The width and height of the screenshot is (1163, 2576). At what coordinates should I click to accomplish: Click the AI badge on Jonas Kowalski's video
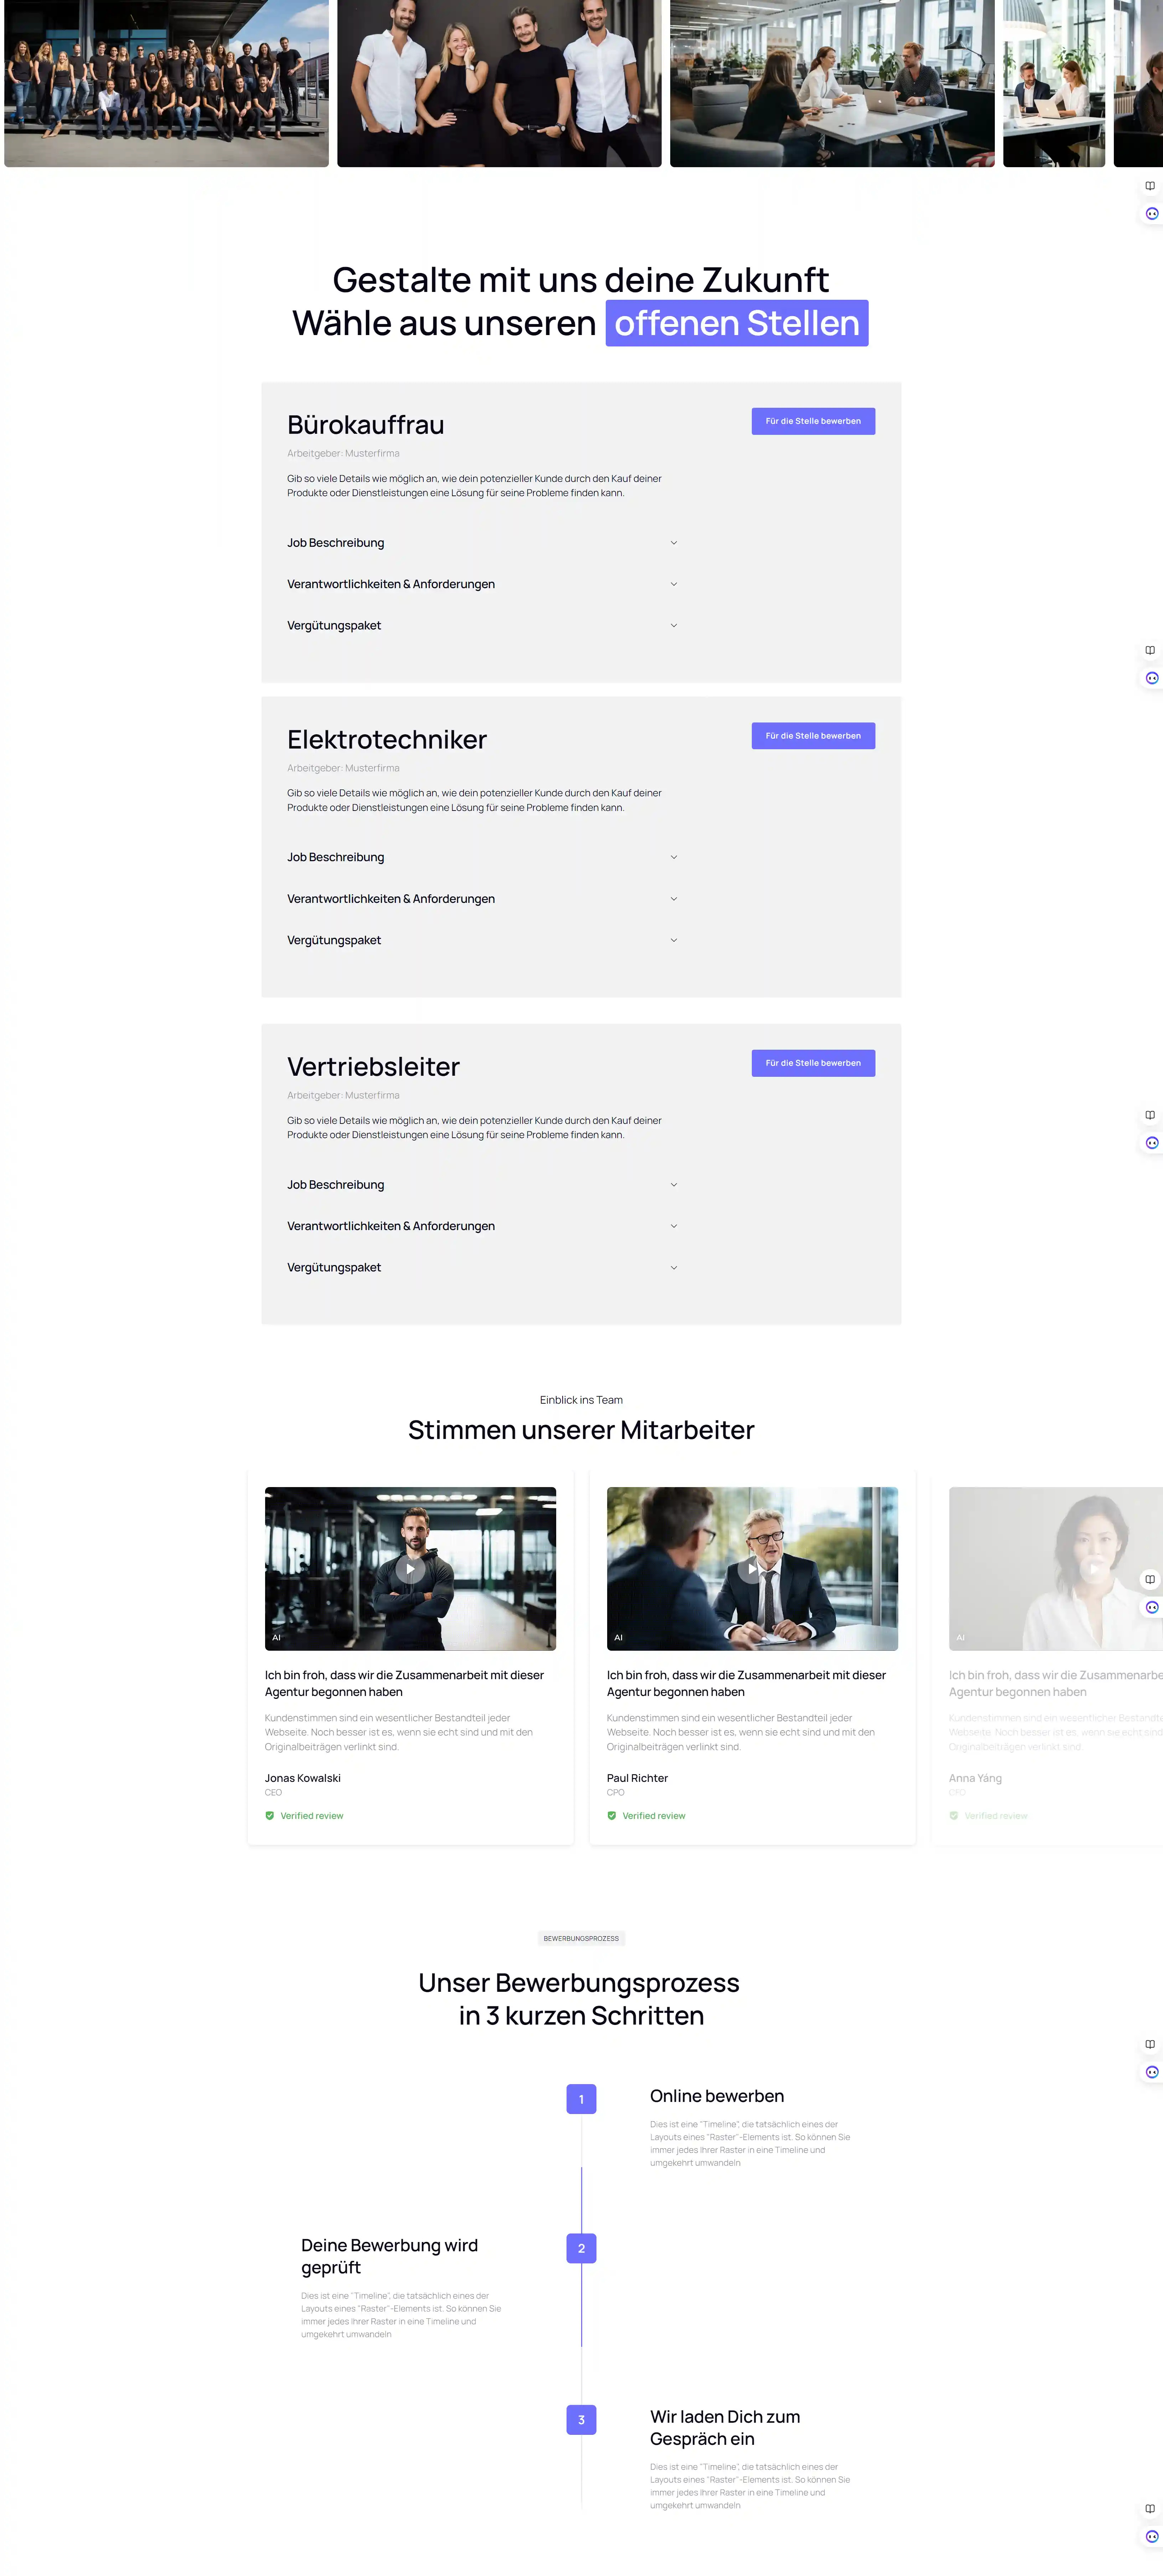coord(277,1638)
